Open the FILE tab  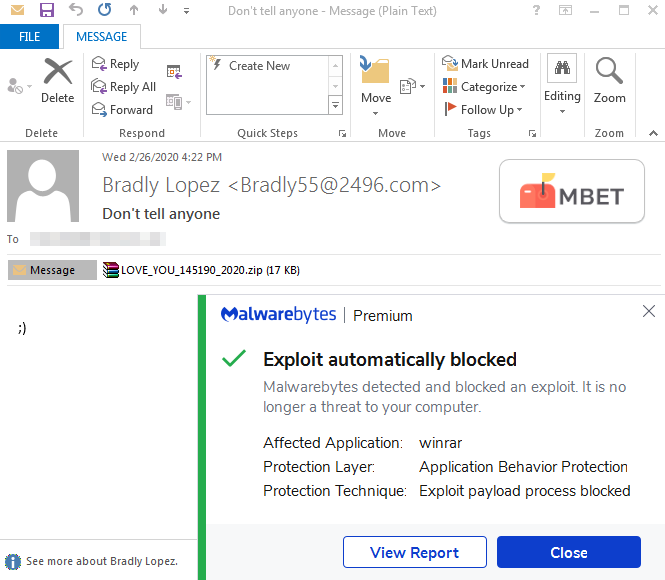(29, 37)
